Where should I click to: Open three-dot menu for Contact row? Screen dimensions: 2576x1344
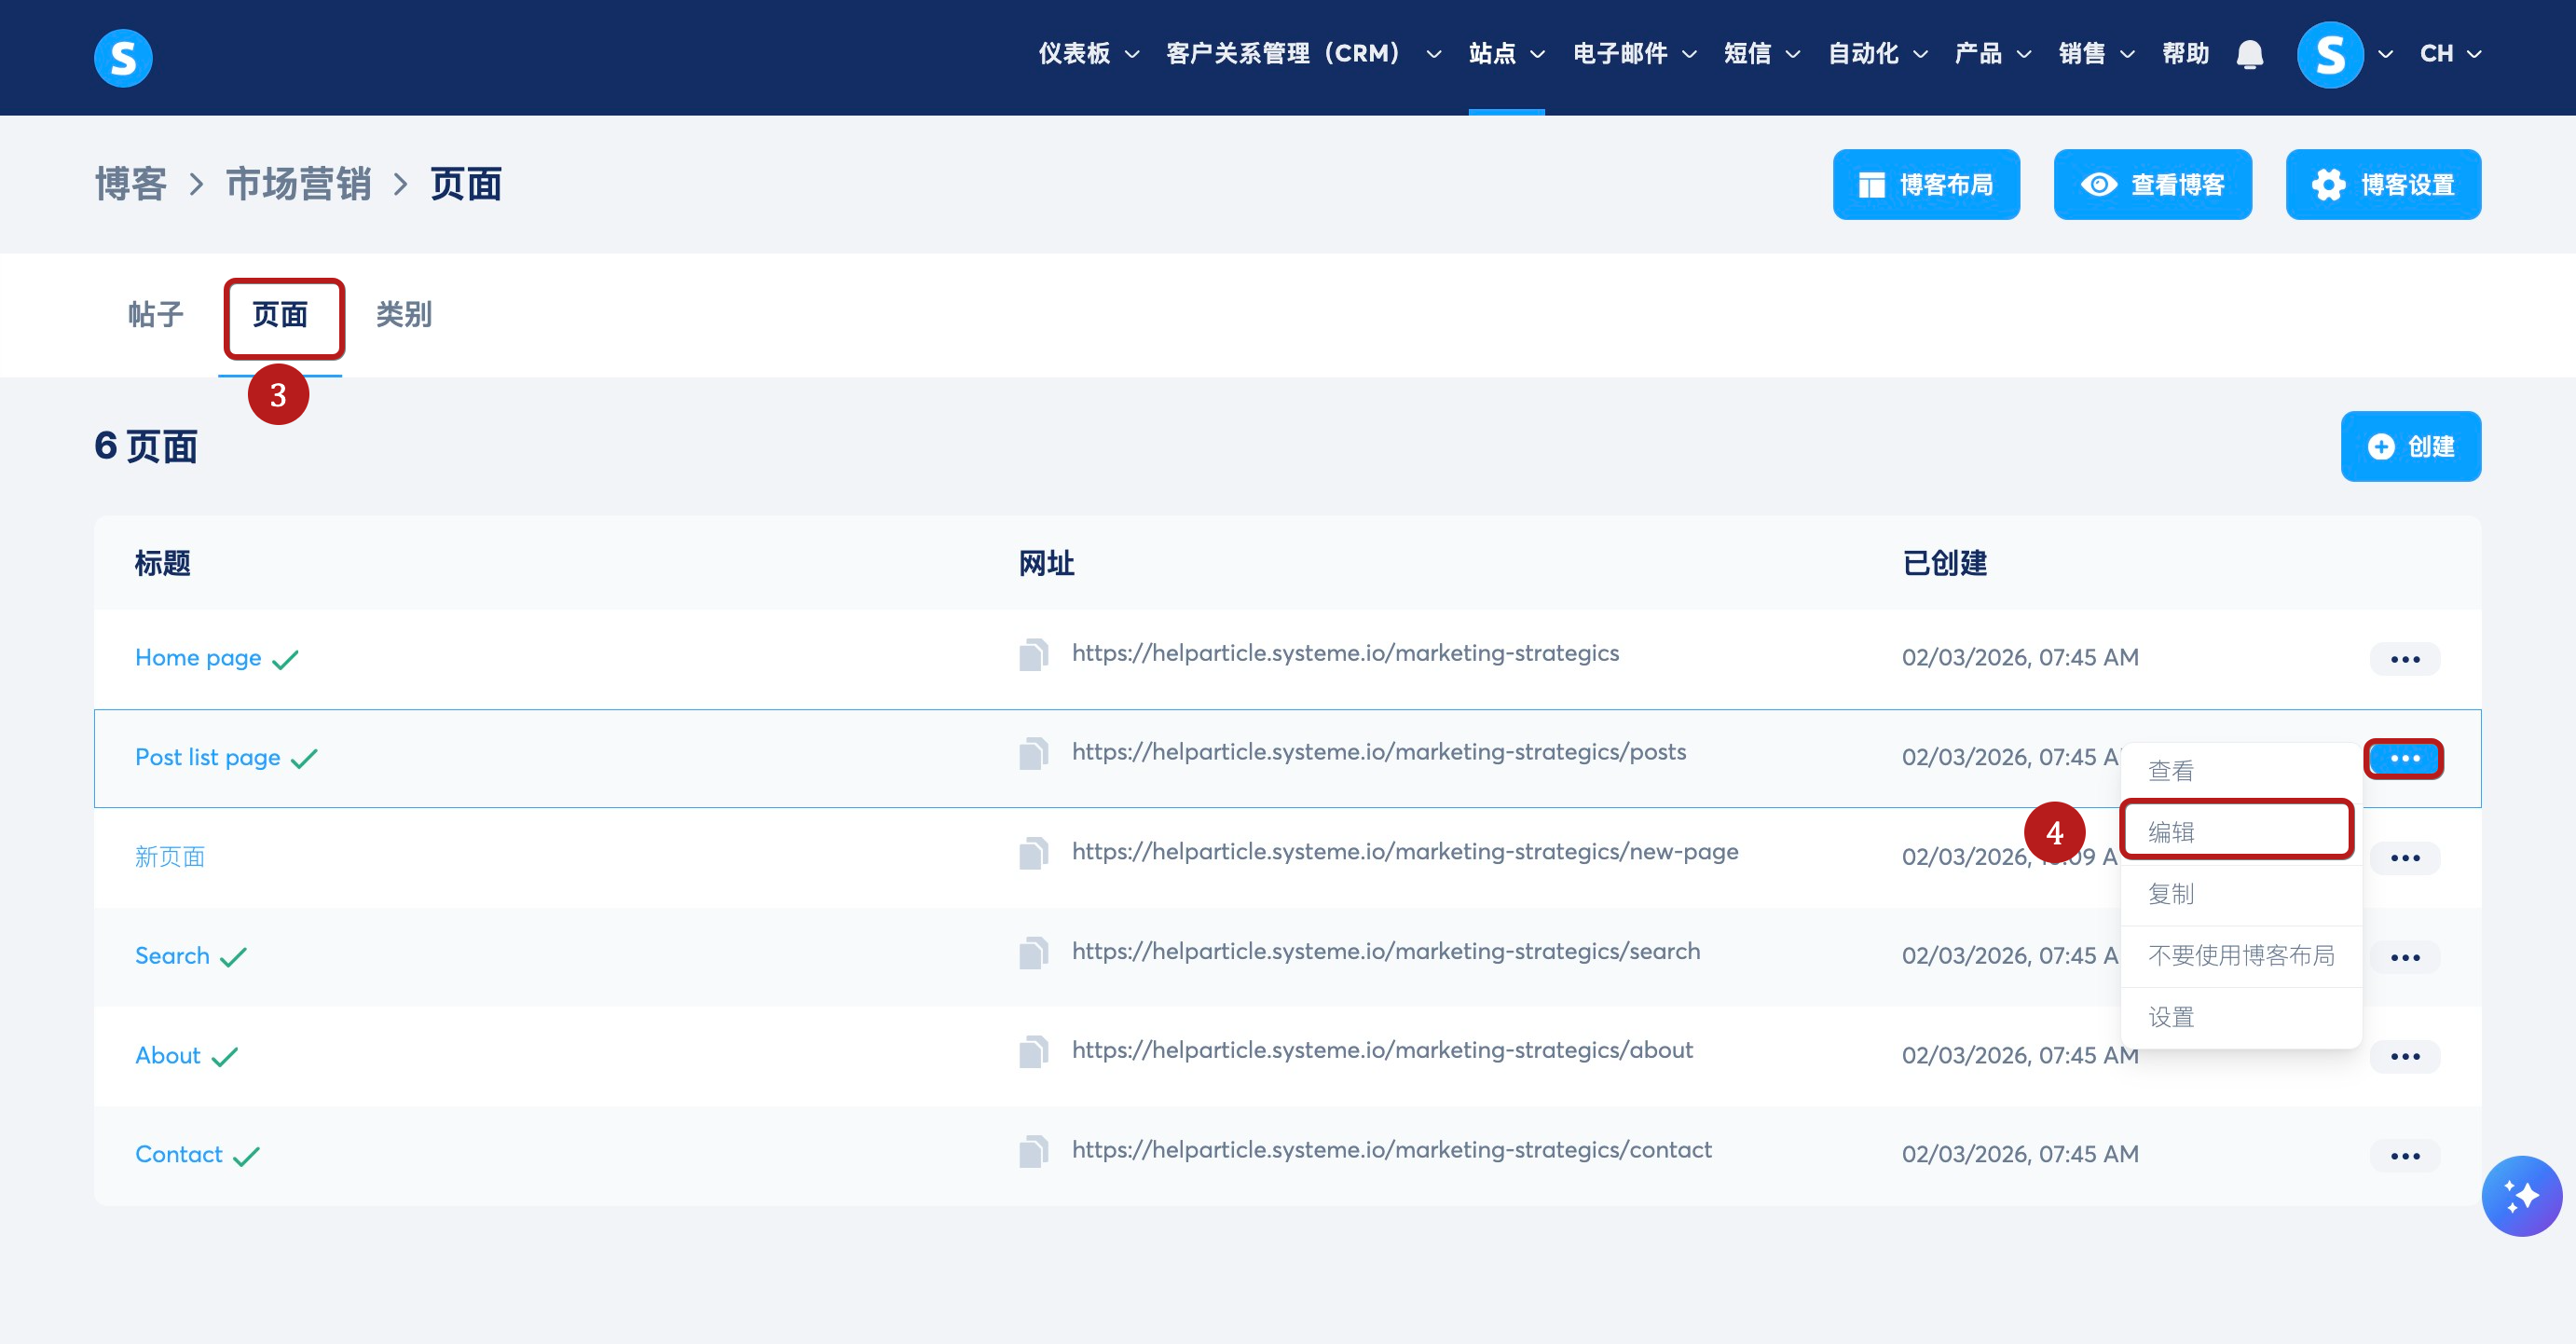coord(2404,1155)
